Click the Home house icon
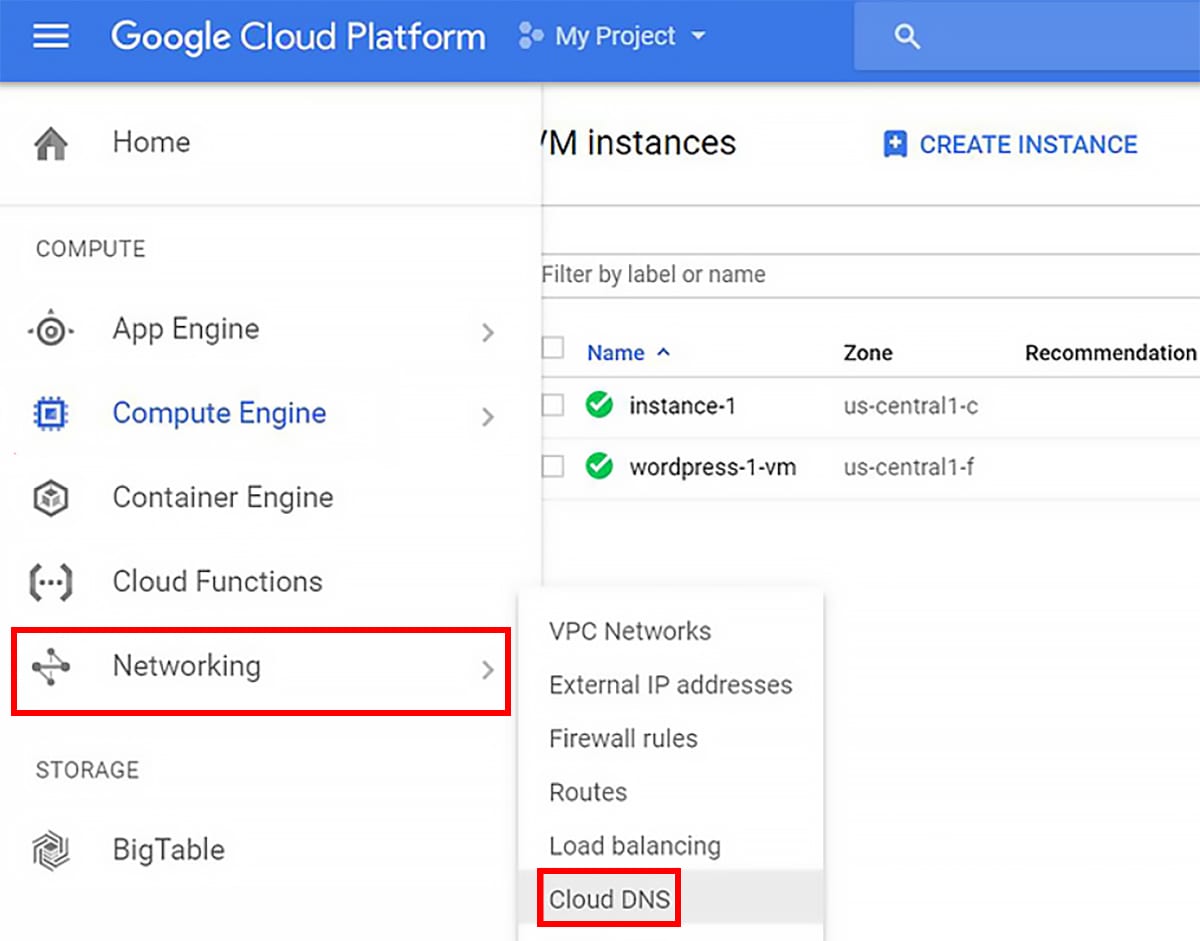The image size is (1200, 941). pos(51,144)
